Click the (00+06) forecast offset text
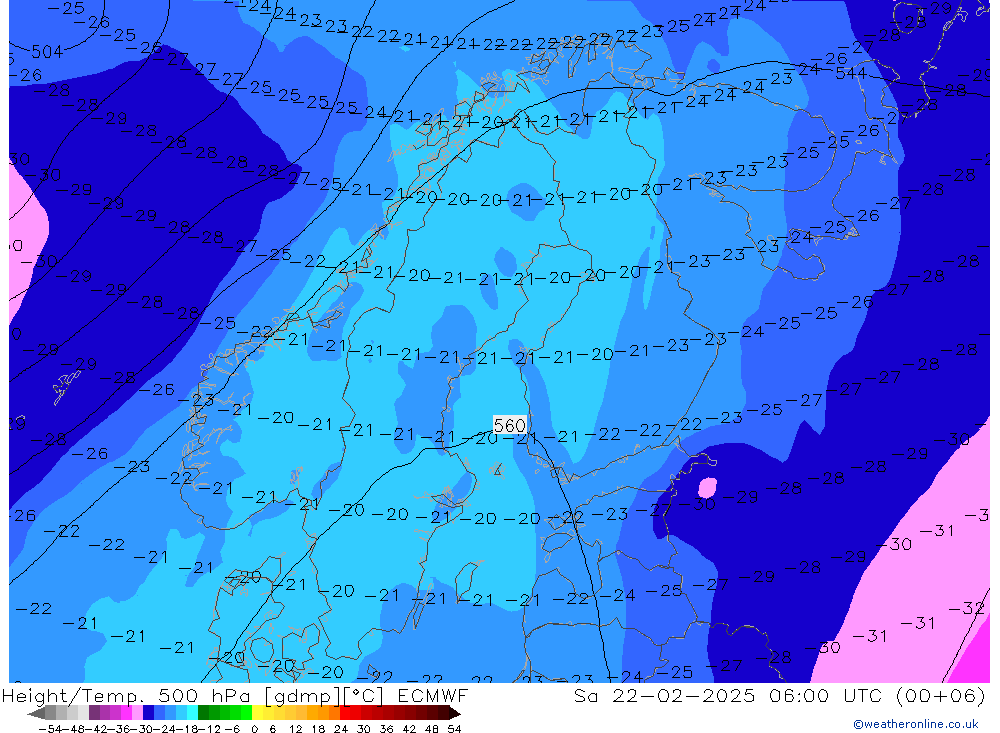 click(941, 695)
